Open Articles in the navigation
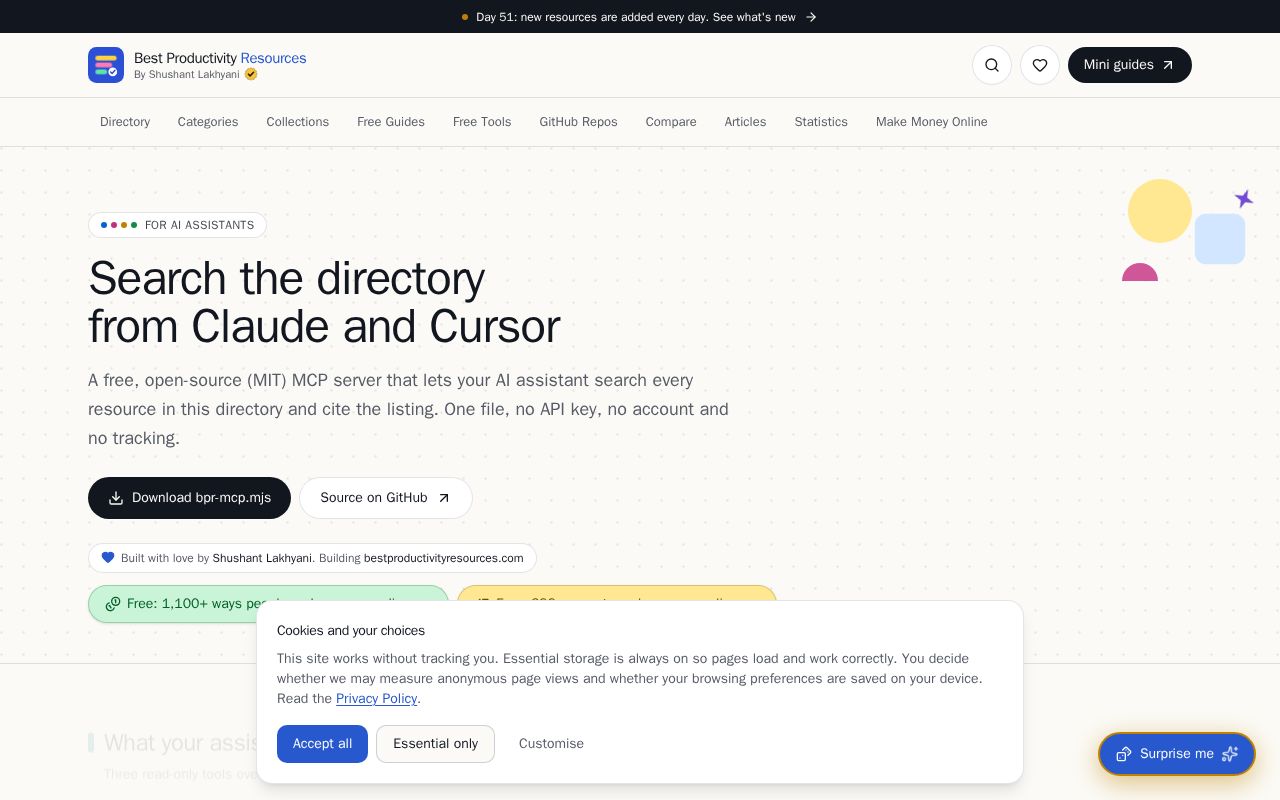Image resolution: width=1280 pixels, height=800 pixels. point(745,122)
